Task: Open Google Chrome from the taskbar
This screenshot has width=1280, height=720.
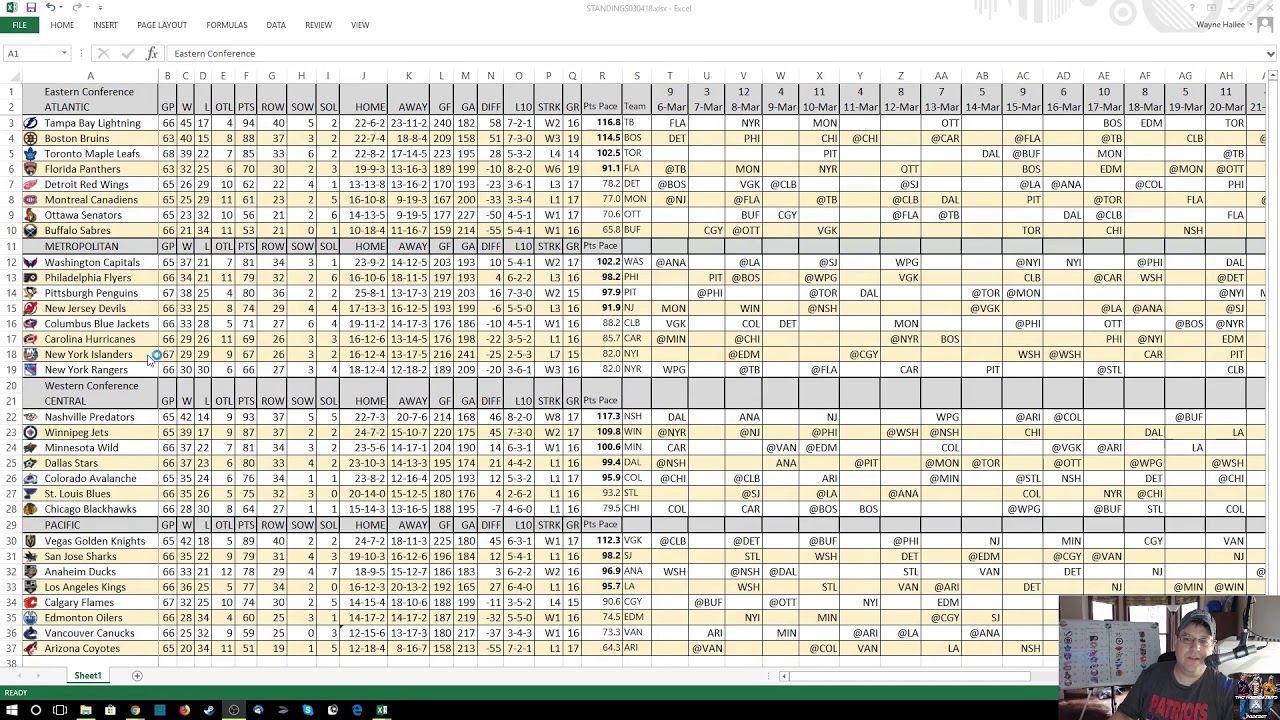Action: (x=135, y=710)
